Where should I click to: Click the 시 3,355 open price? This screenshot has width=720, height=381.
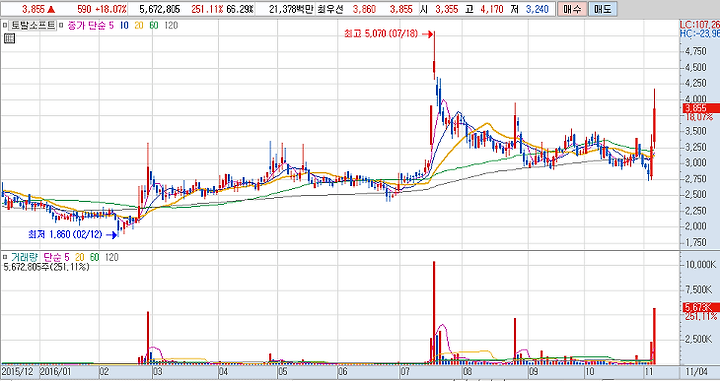coord(439,9)
